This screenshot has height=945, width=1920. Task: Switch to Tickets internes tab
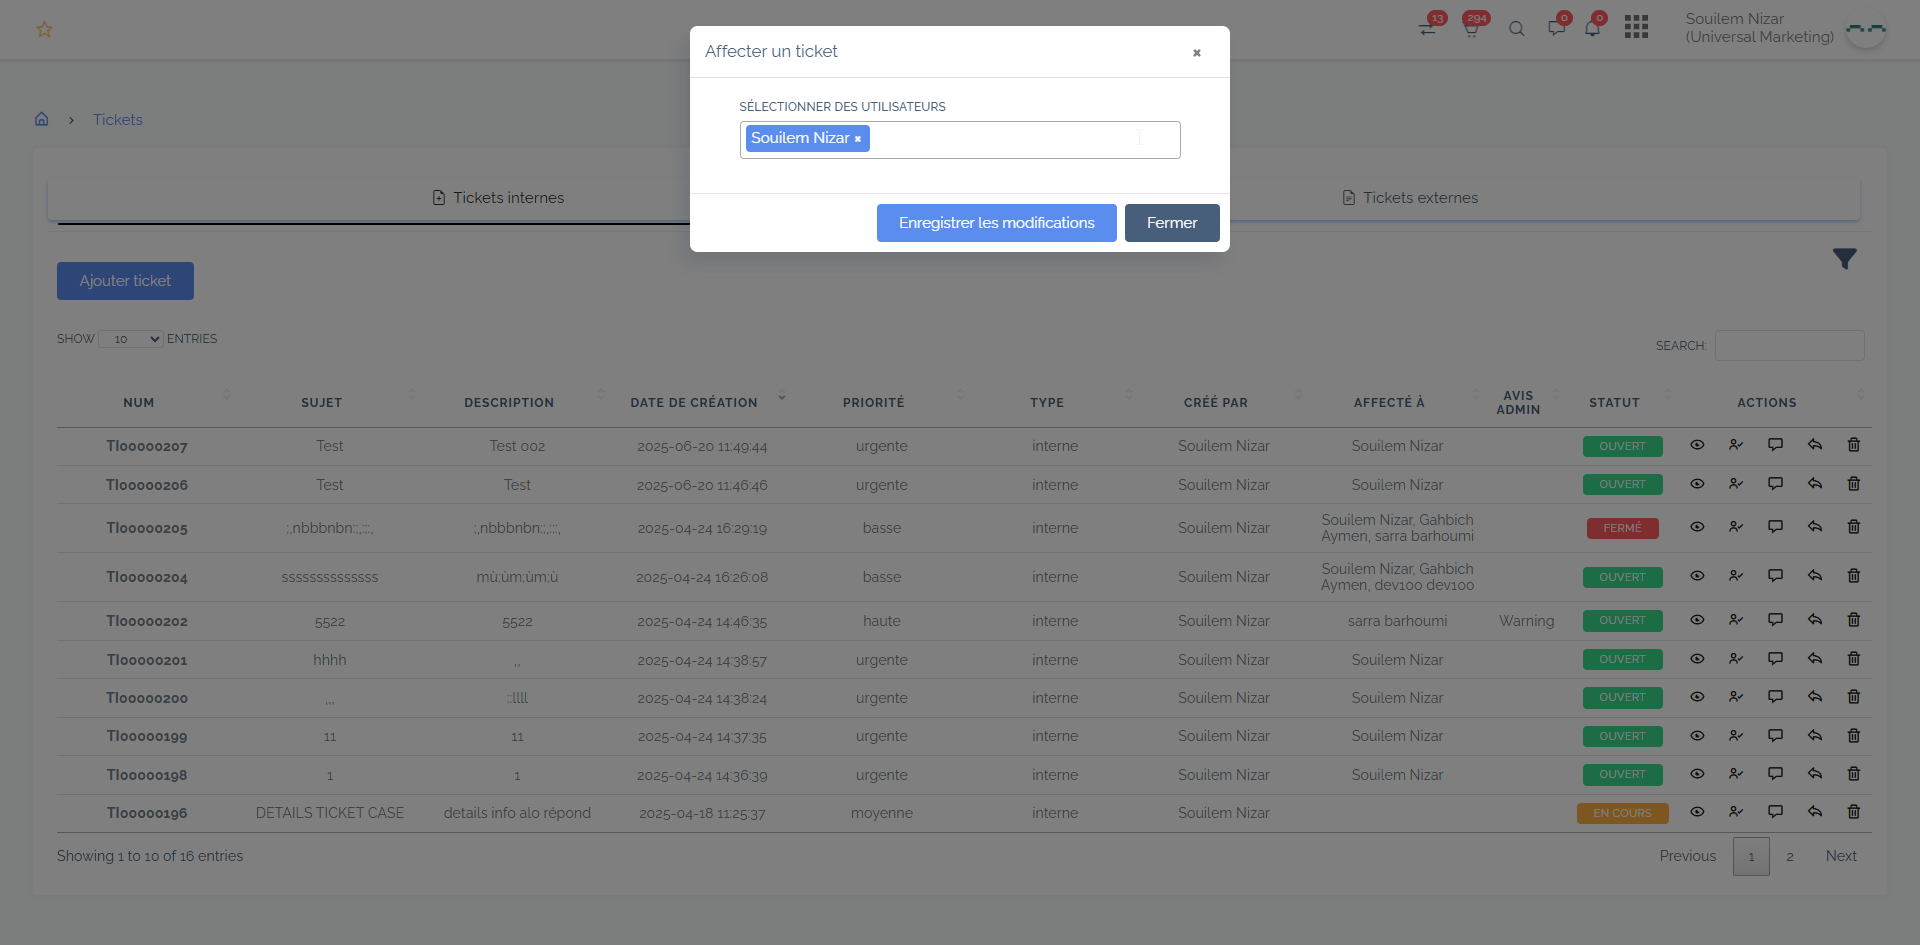tap(498, 198)
